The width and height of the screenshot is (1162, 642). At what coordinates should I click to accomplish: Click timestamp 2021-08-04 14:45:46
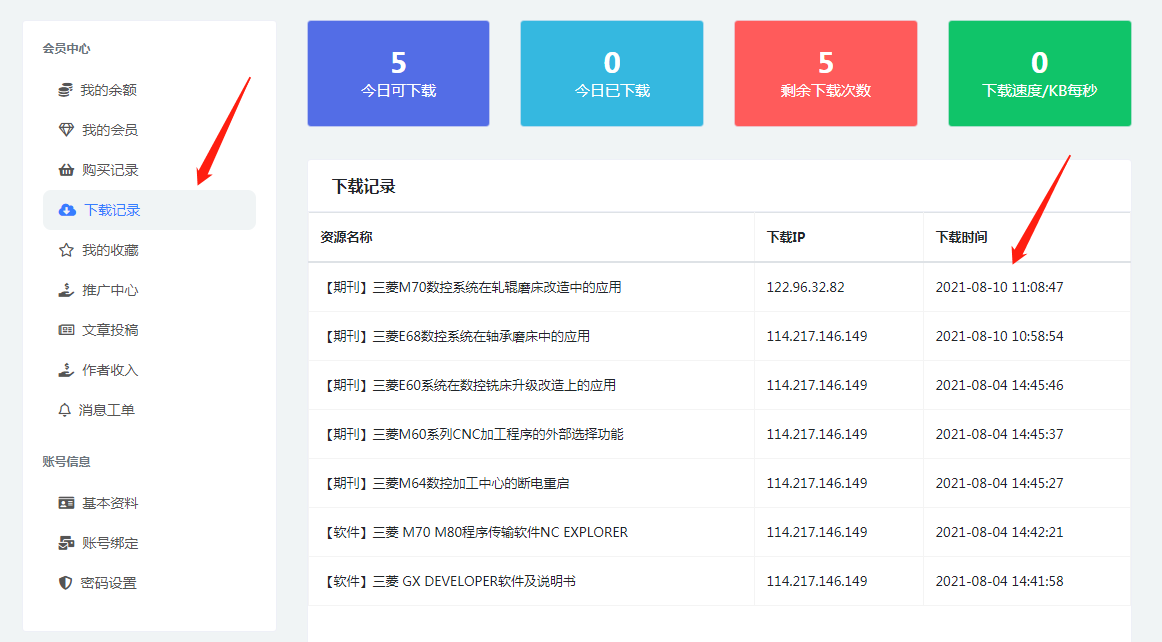999,385
